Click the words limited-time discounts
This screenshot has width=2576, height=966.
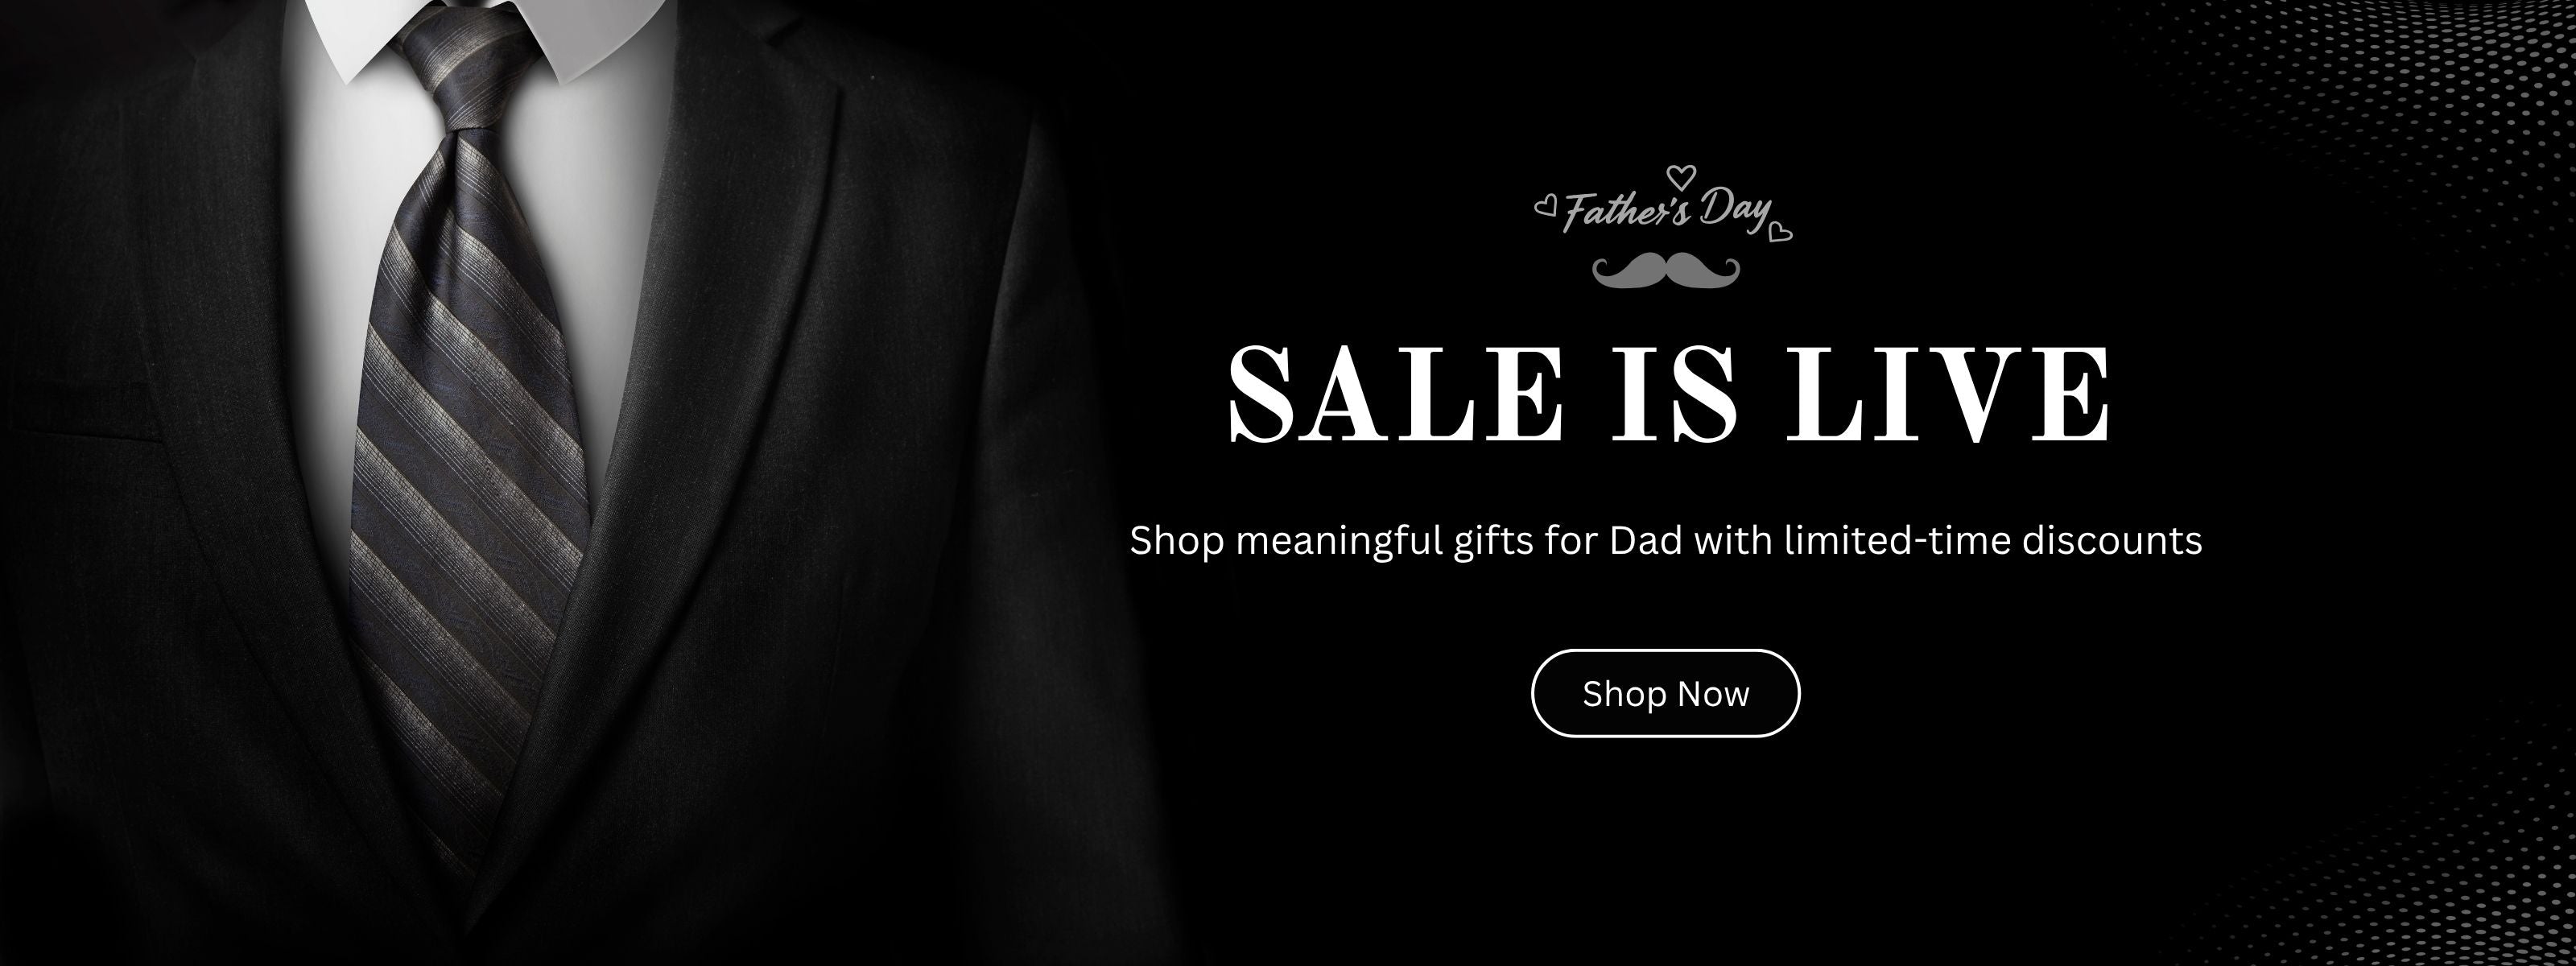tap(1993, 539)
